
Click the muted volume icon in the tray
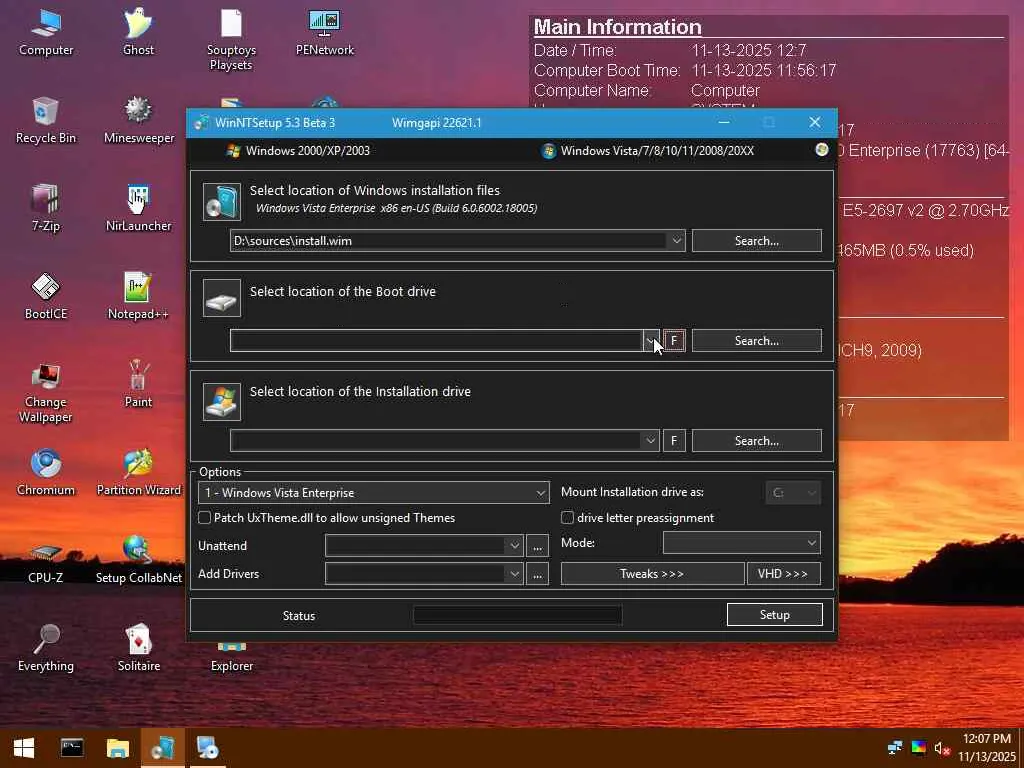click(942, 748)
